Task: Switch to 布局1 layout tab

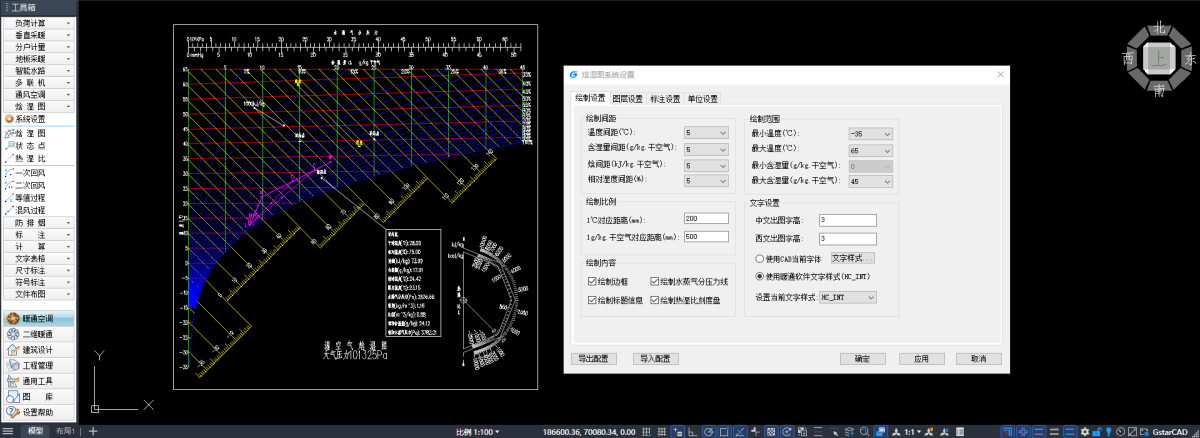Action: pos(66,431)
